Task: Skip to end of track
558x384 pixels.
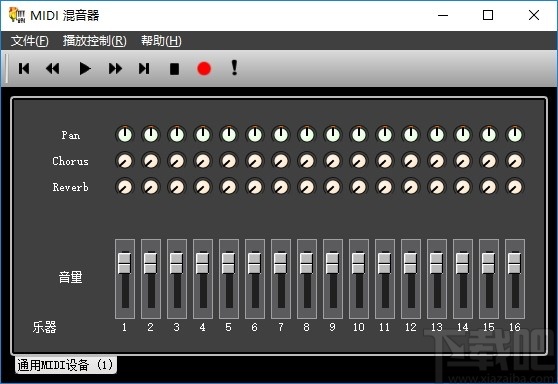Action: tap(144, 68)
